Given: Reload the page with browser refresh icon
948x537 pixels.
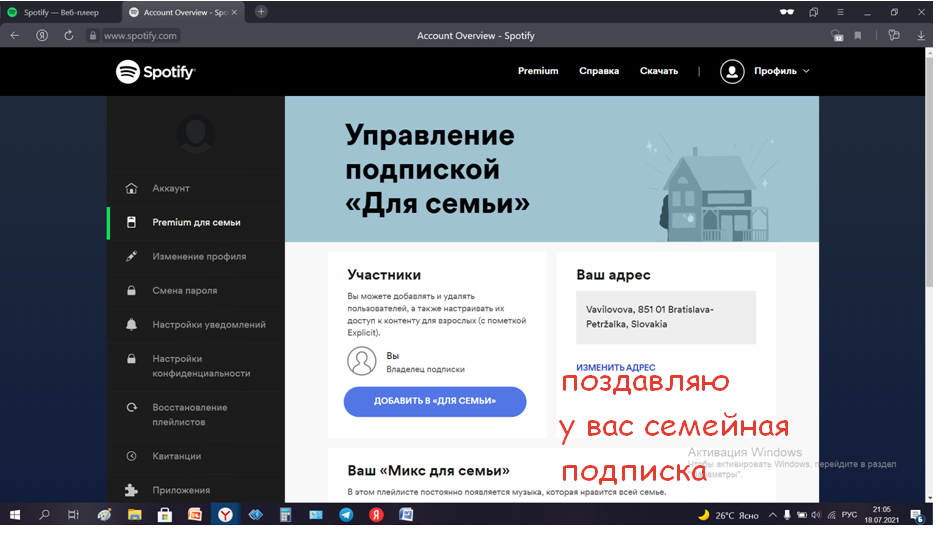Looking at the screenshot, I should pyautogui.click(x=69, y=35).
